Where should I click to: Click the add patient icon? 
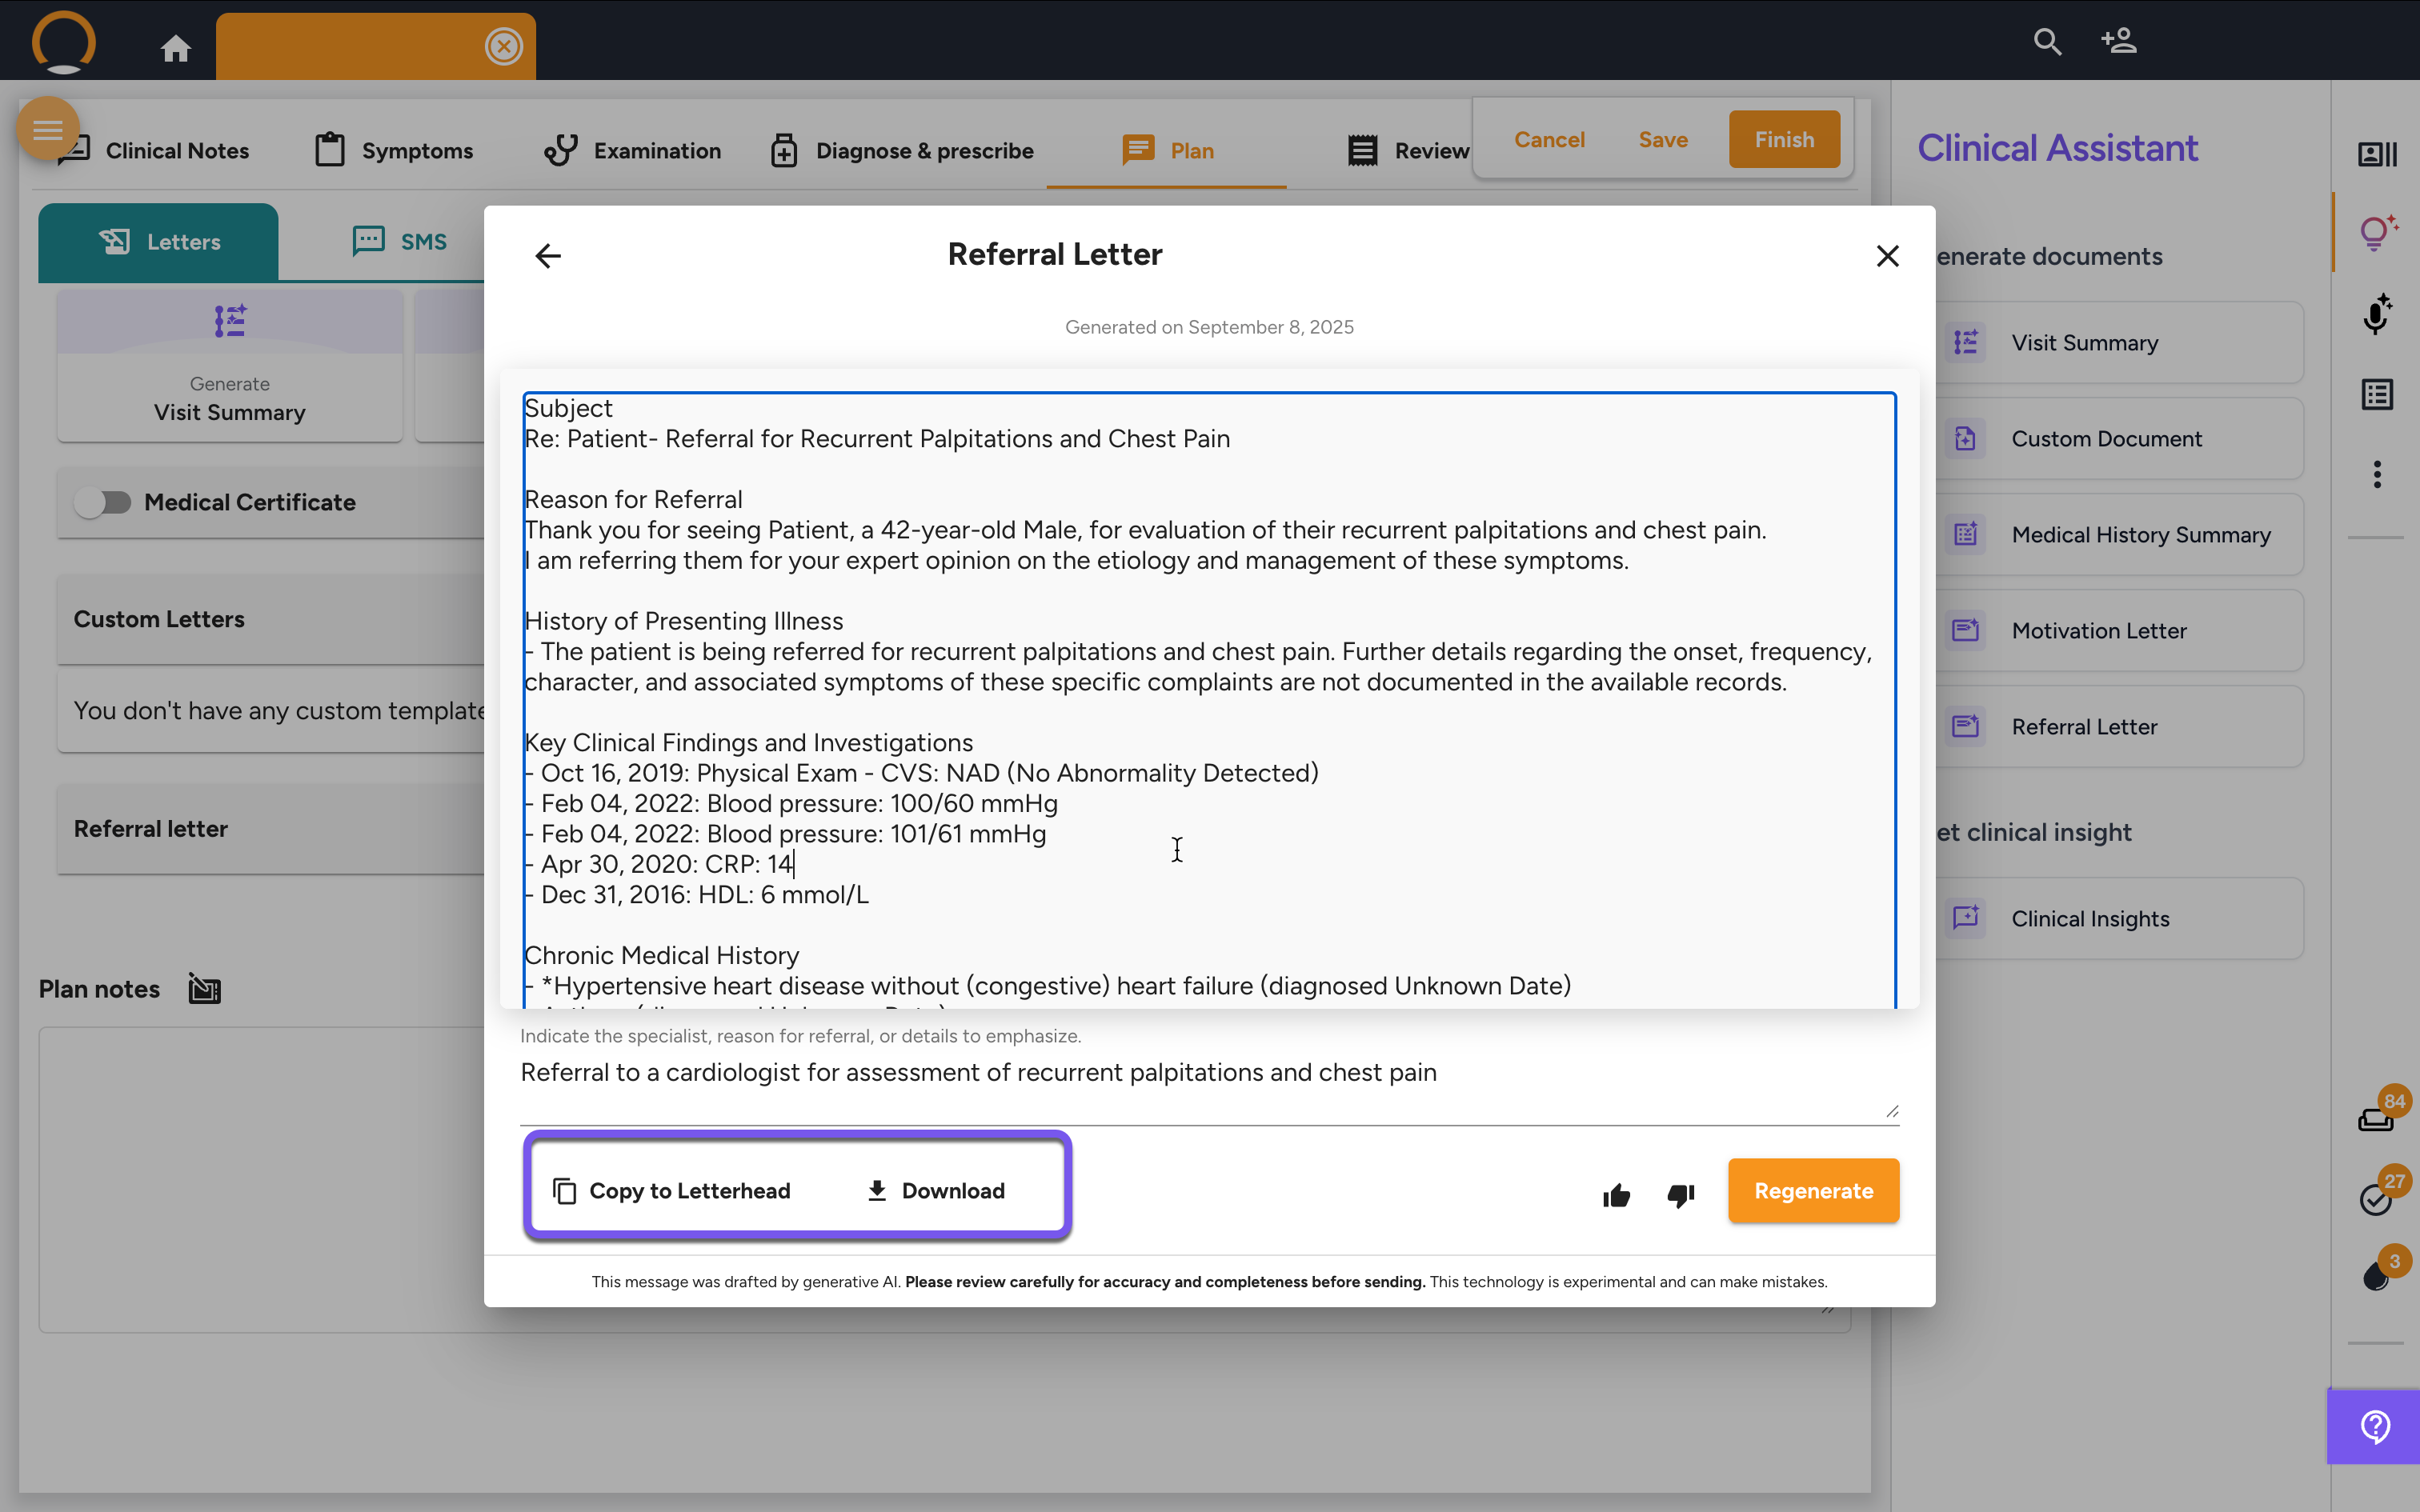pos(2119,42)
